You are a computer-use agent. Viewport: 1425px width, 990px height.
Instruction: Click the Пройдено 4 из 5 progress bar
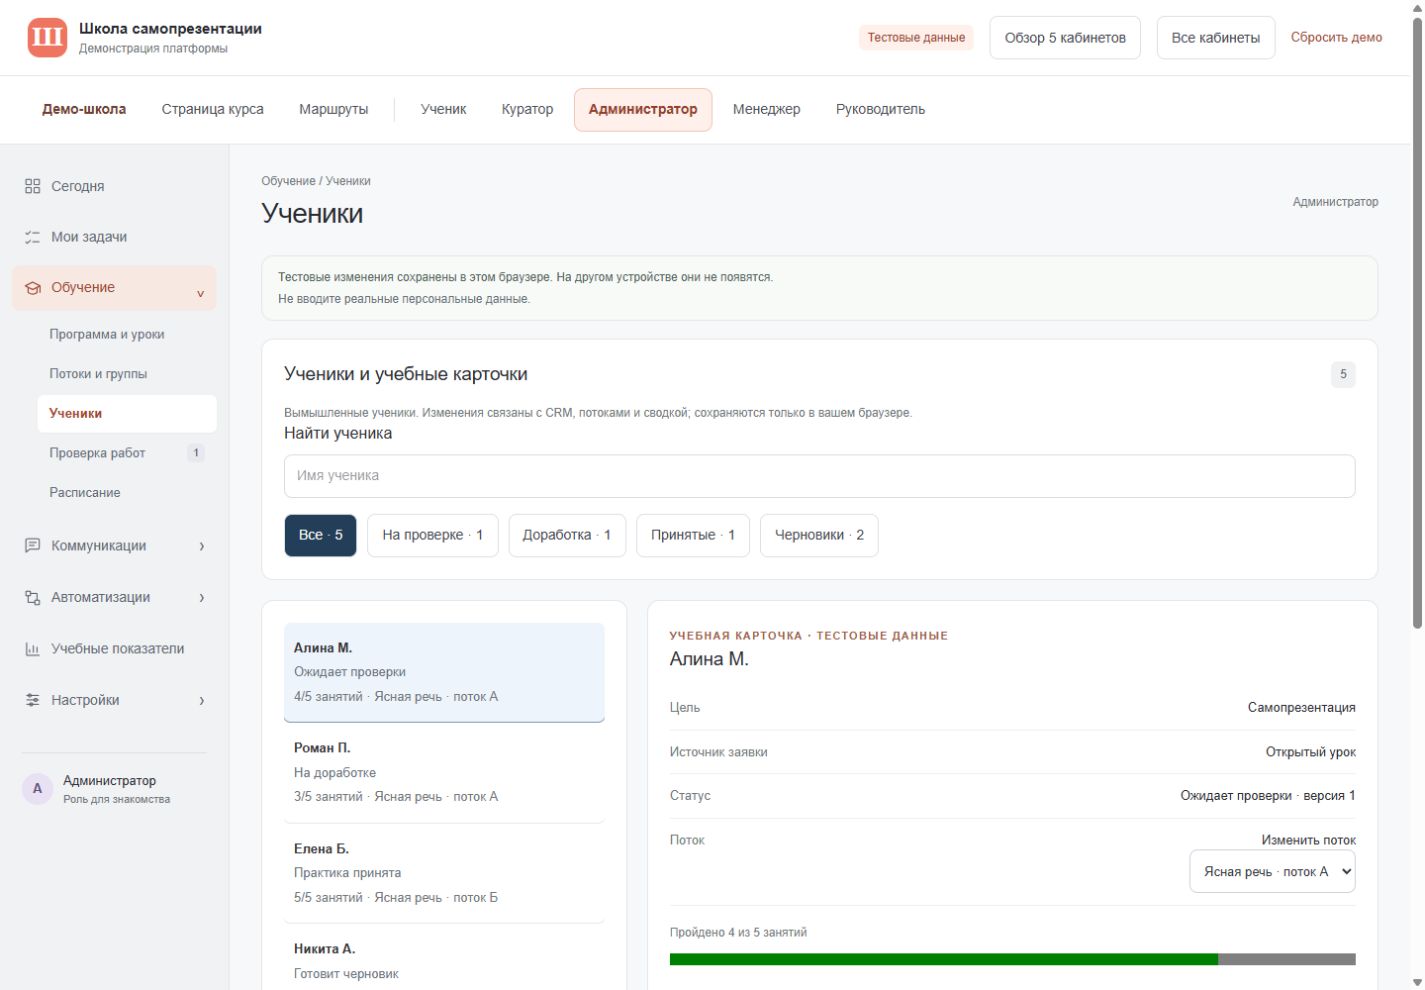(1012, 959)
